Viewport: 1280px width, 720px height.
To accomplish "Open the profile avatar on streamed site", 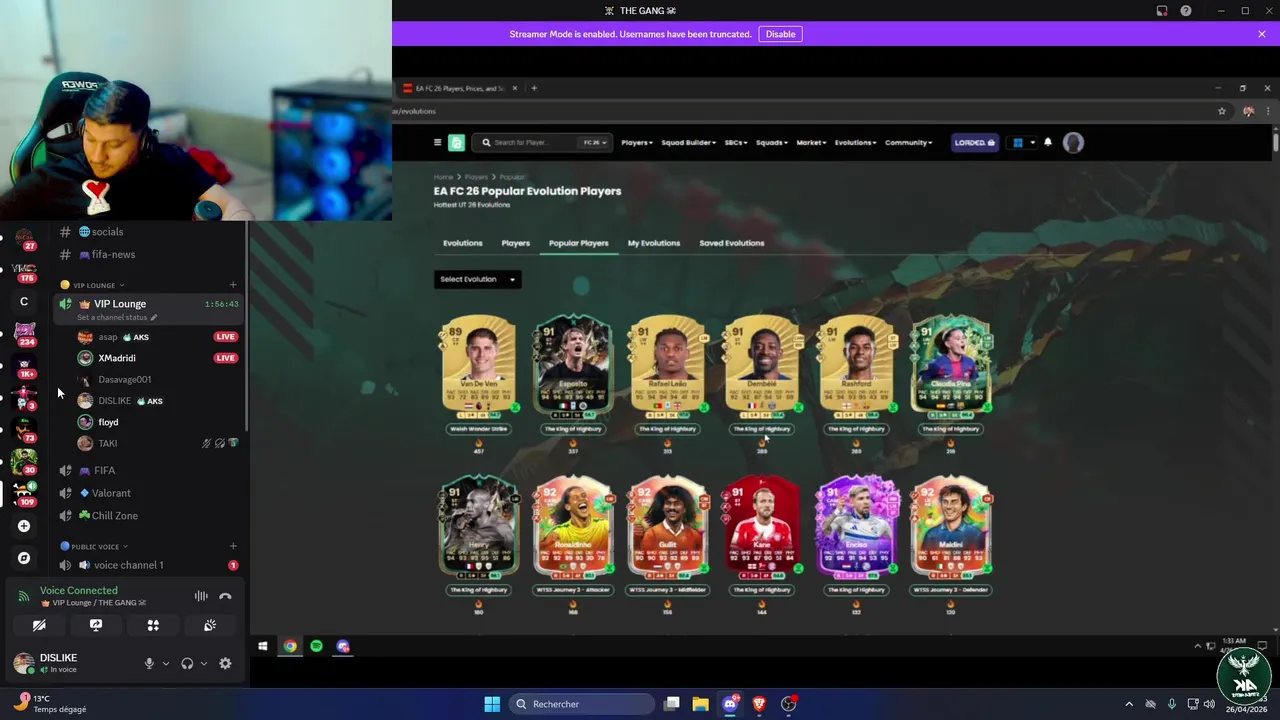I will (x=1073, y=143).
